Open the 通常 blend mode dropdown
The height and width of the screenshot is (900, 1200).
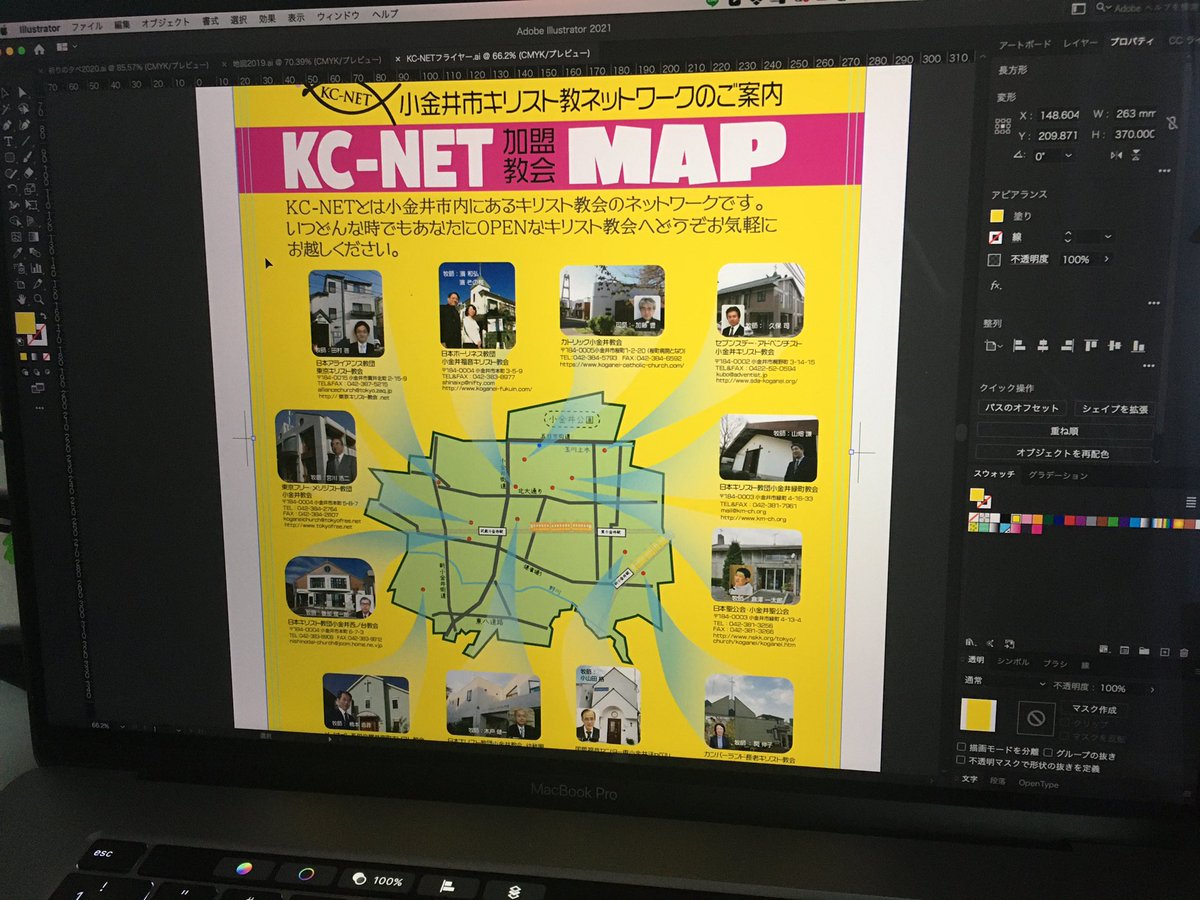tap(1005, 683)
